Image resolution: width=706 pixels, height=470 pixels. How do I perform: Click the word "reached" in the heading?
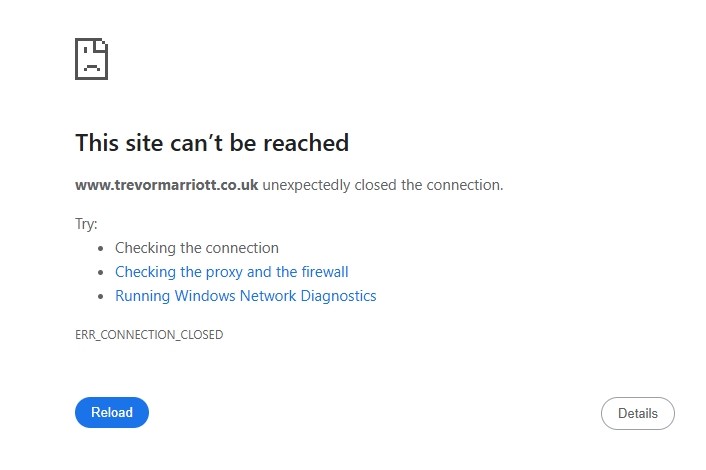coord(305,143)
